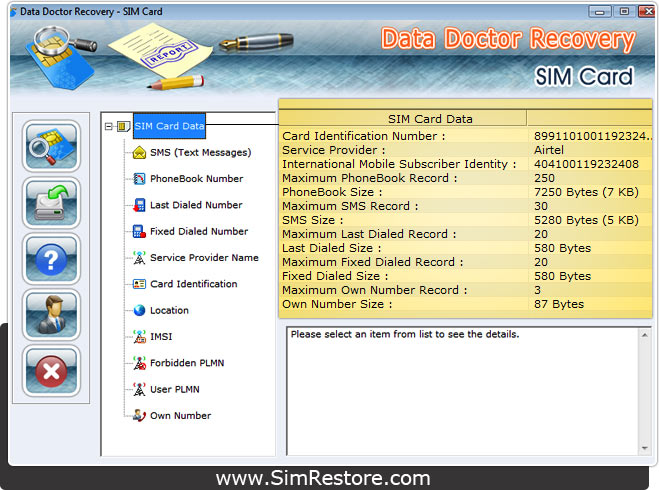Click the save recovered data drive icon
Screen dimensions: 659x490
click(x=51, y=203)
